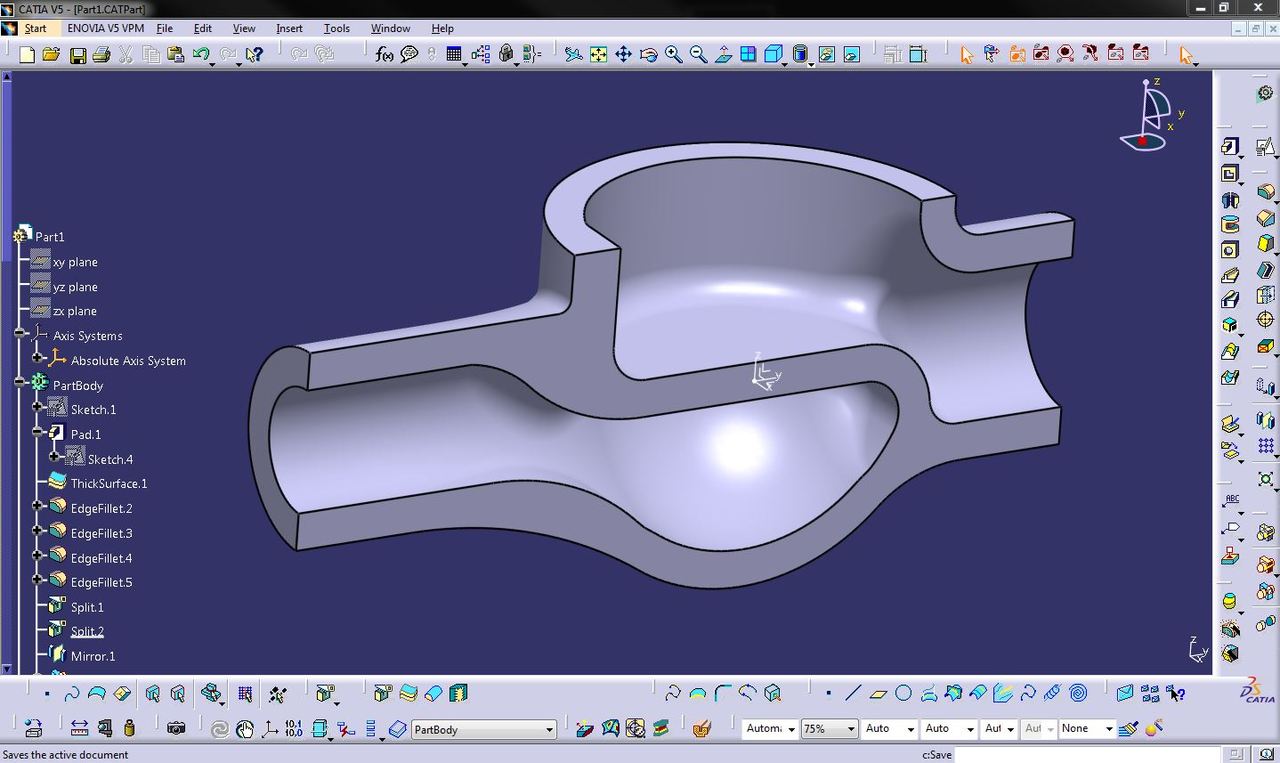Click the command input field at bottom
Screen dimensions: 1280x763
tap(1088, 755)
